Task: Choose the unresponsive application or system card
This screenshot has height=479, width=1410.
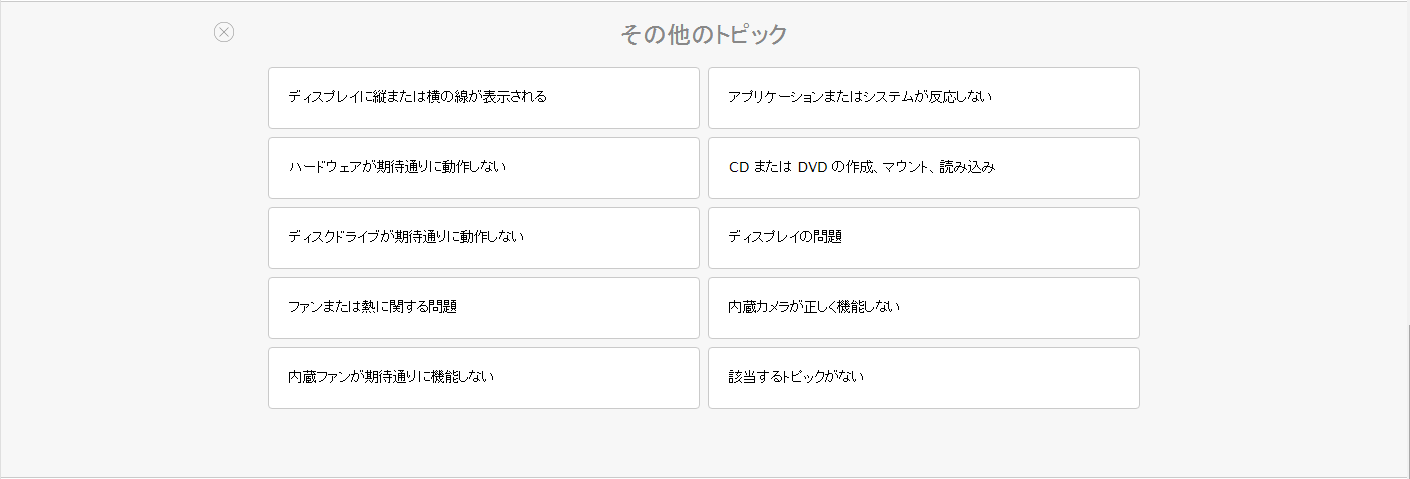Action: 924,98
